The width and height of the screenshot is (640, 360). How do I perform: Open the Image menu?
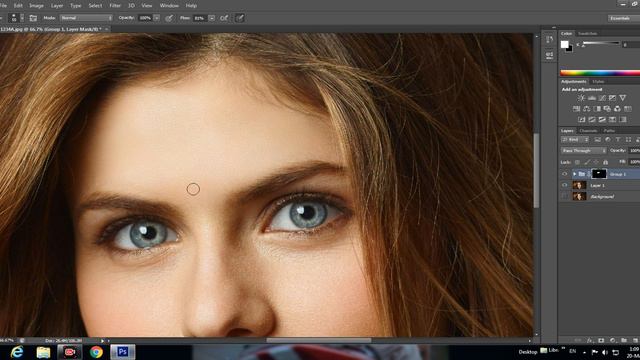pos(36,6)
